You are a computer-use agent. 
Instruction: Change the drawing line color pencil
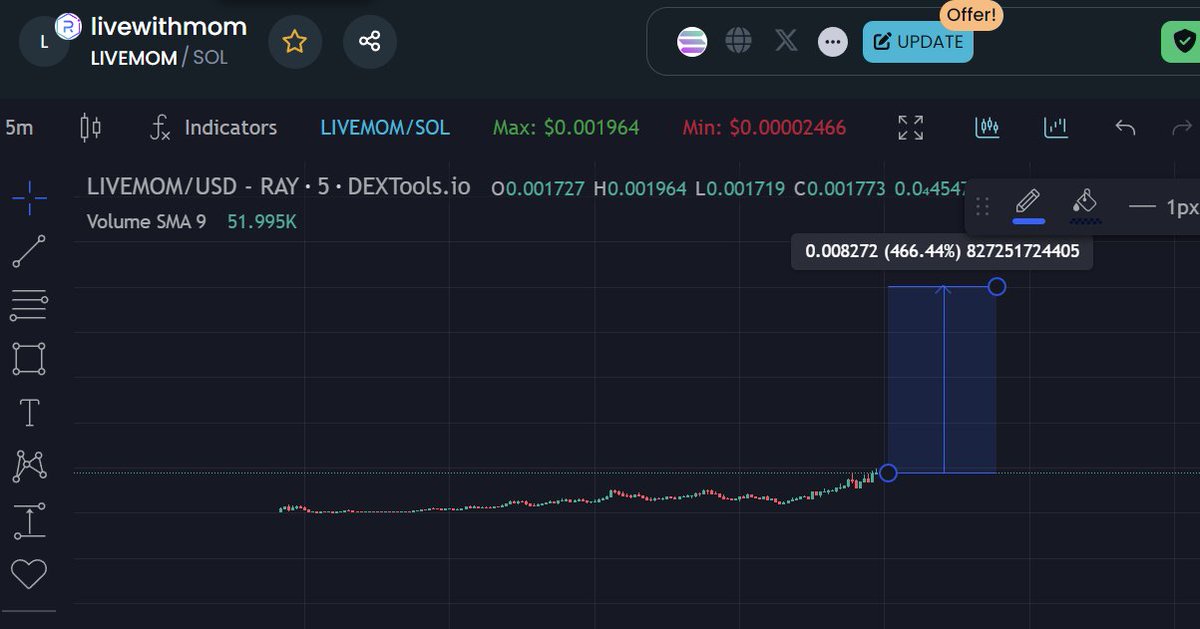coord(1029,205)
